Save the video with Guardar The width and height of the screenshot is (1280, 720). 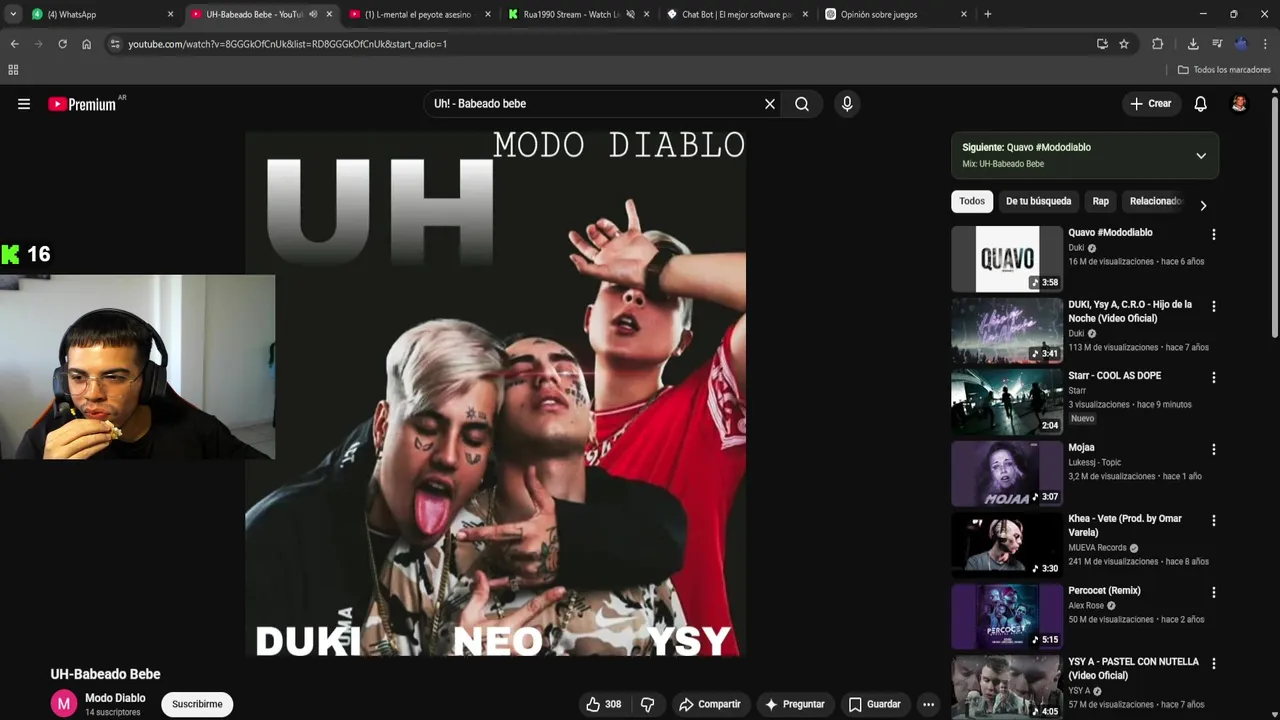coord(875,704)
